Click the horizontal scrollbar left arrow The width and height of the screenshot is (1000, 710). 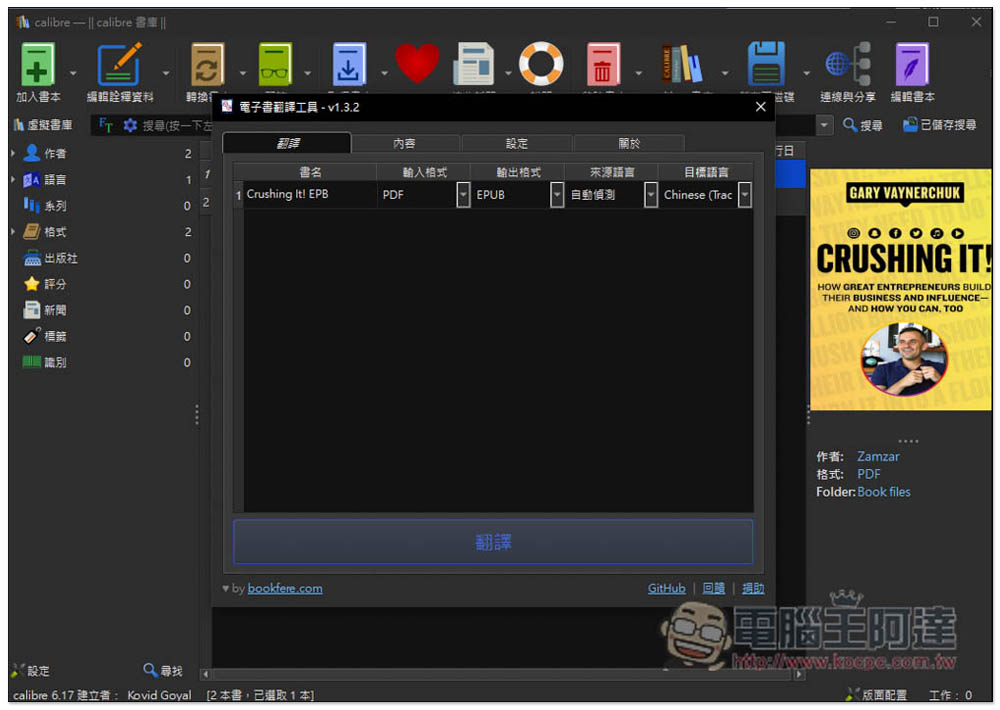point(205,674)
